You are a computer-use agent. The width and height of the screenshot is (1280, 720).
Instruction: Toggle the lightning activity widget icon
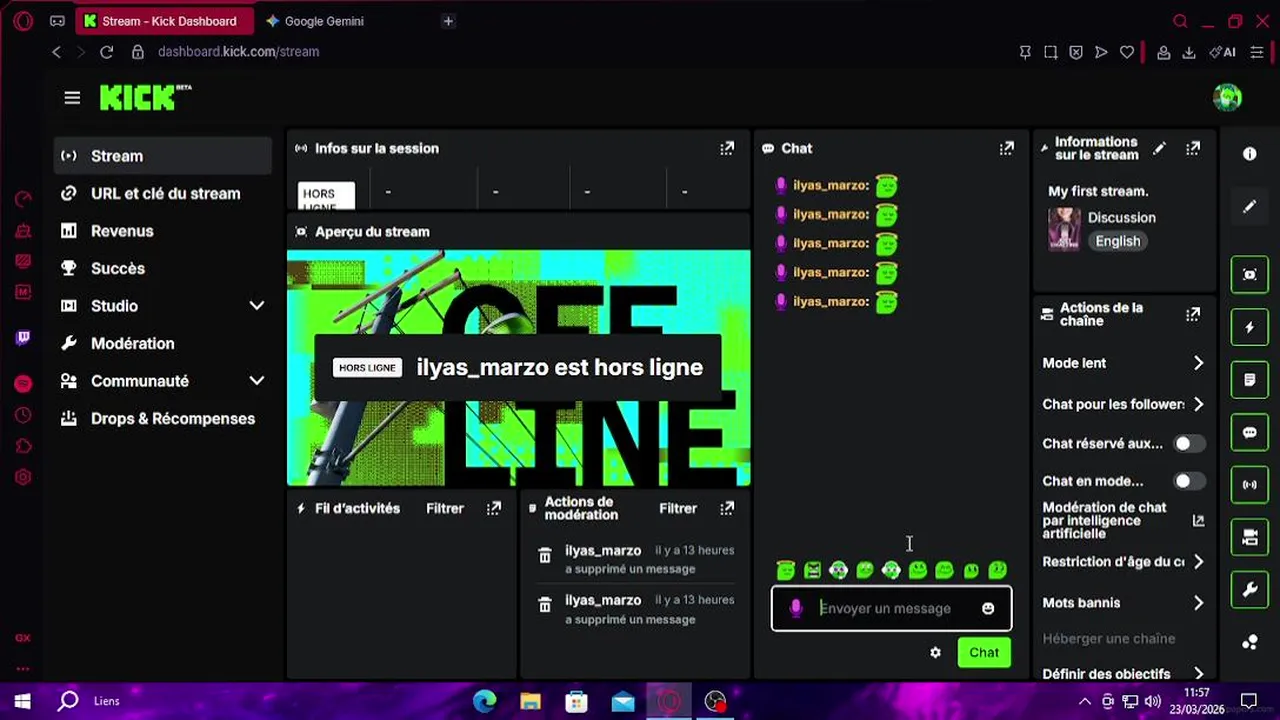coord(1250,327)
